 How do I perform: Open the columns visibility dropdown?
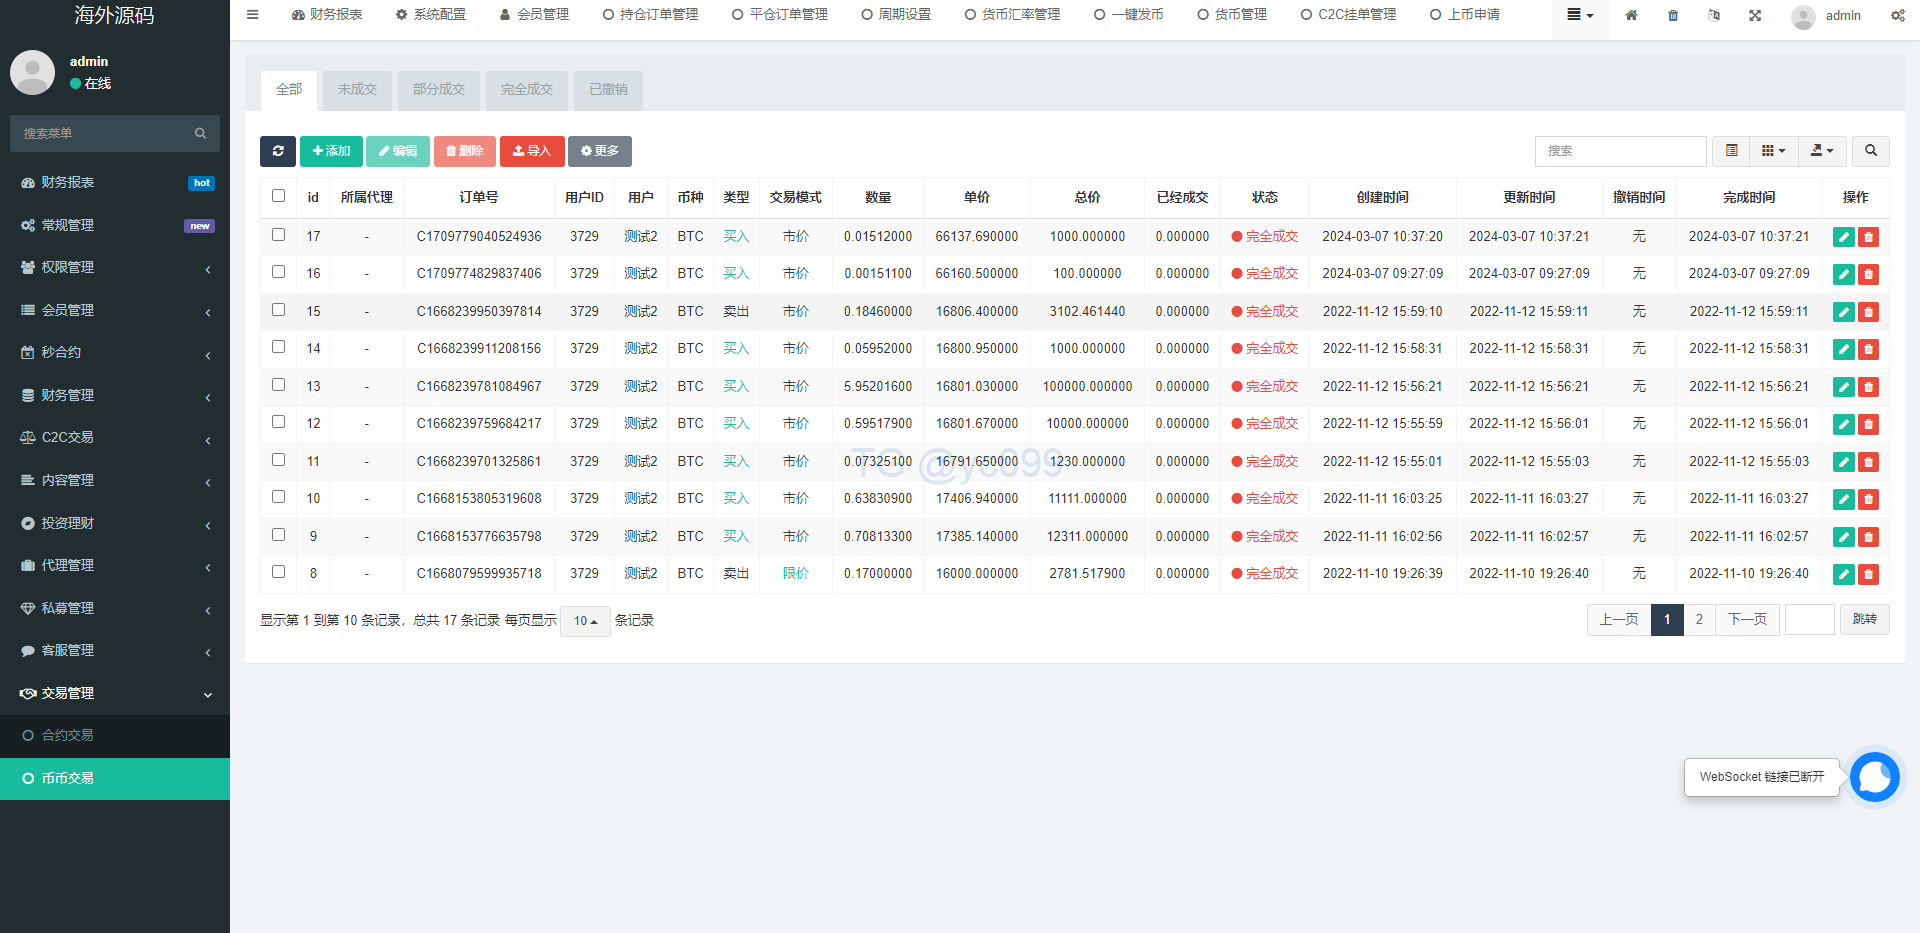(x=1773, y=151)
